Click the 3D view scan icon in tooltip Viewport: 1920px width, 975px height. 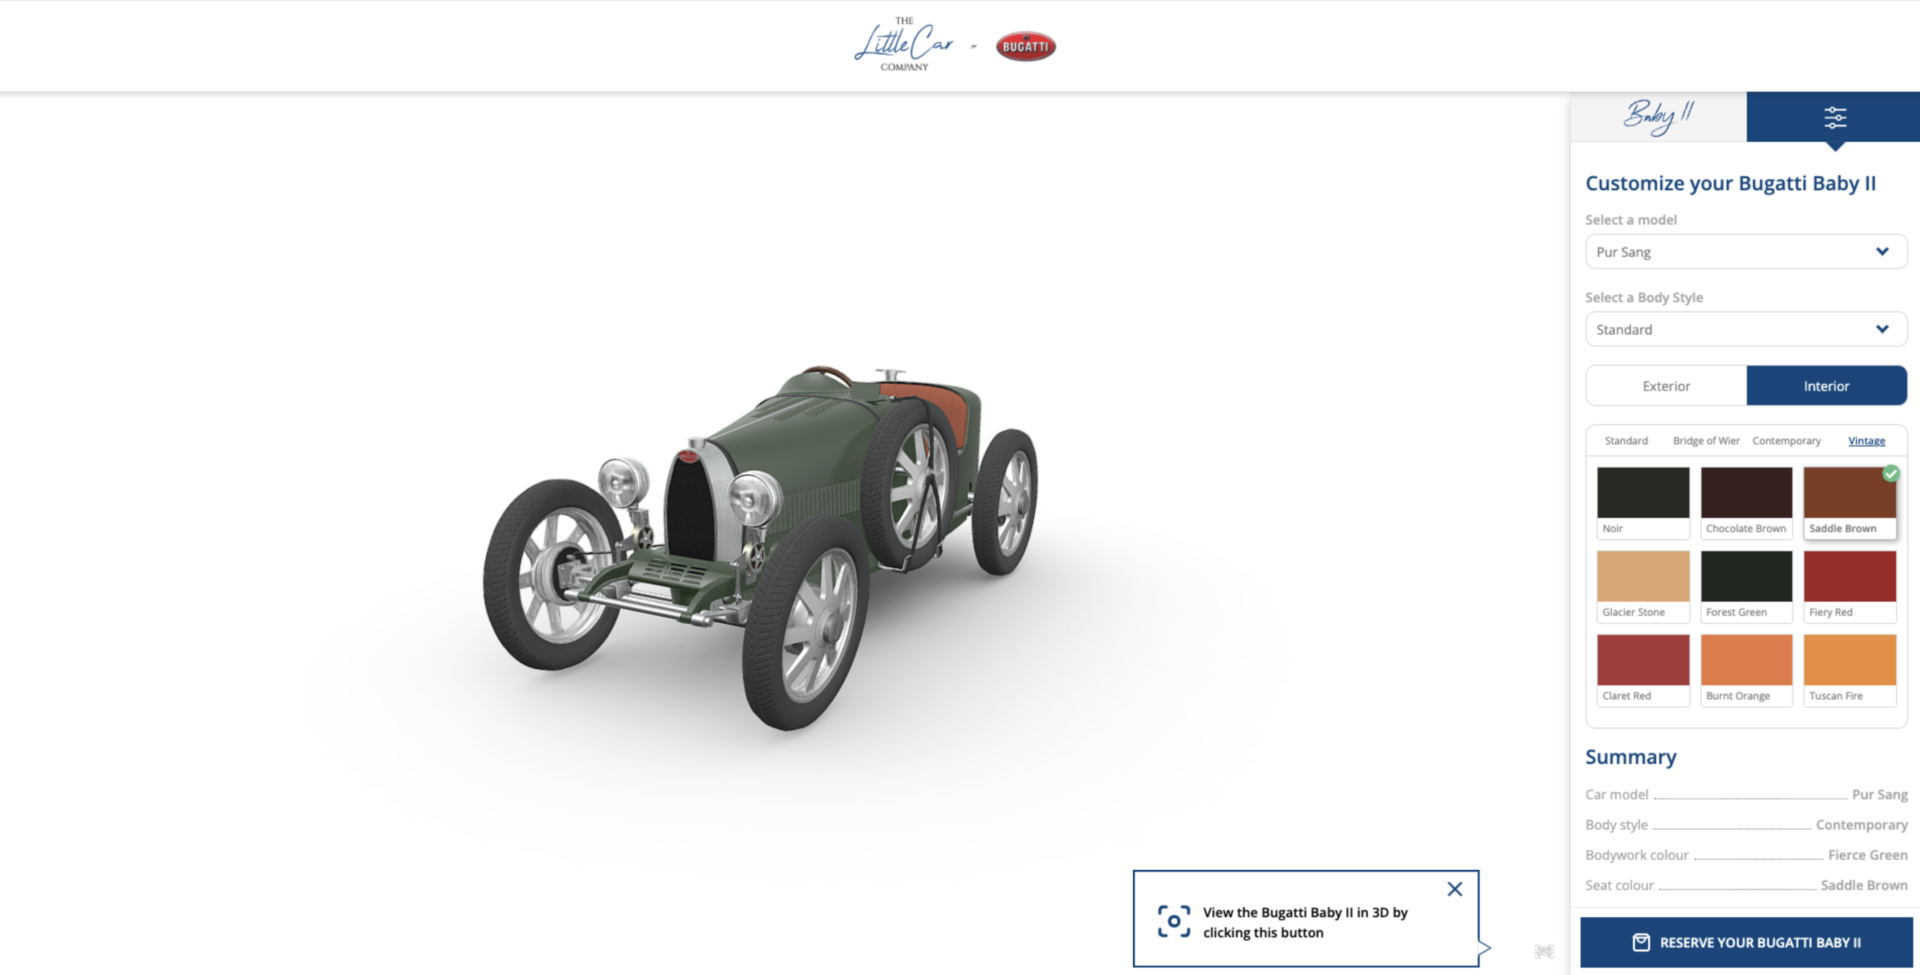(x=1173, y=919)
